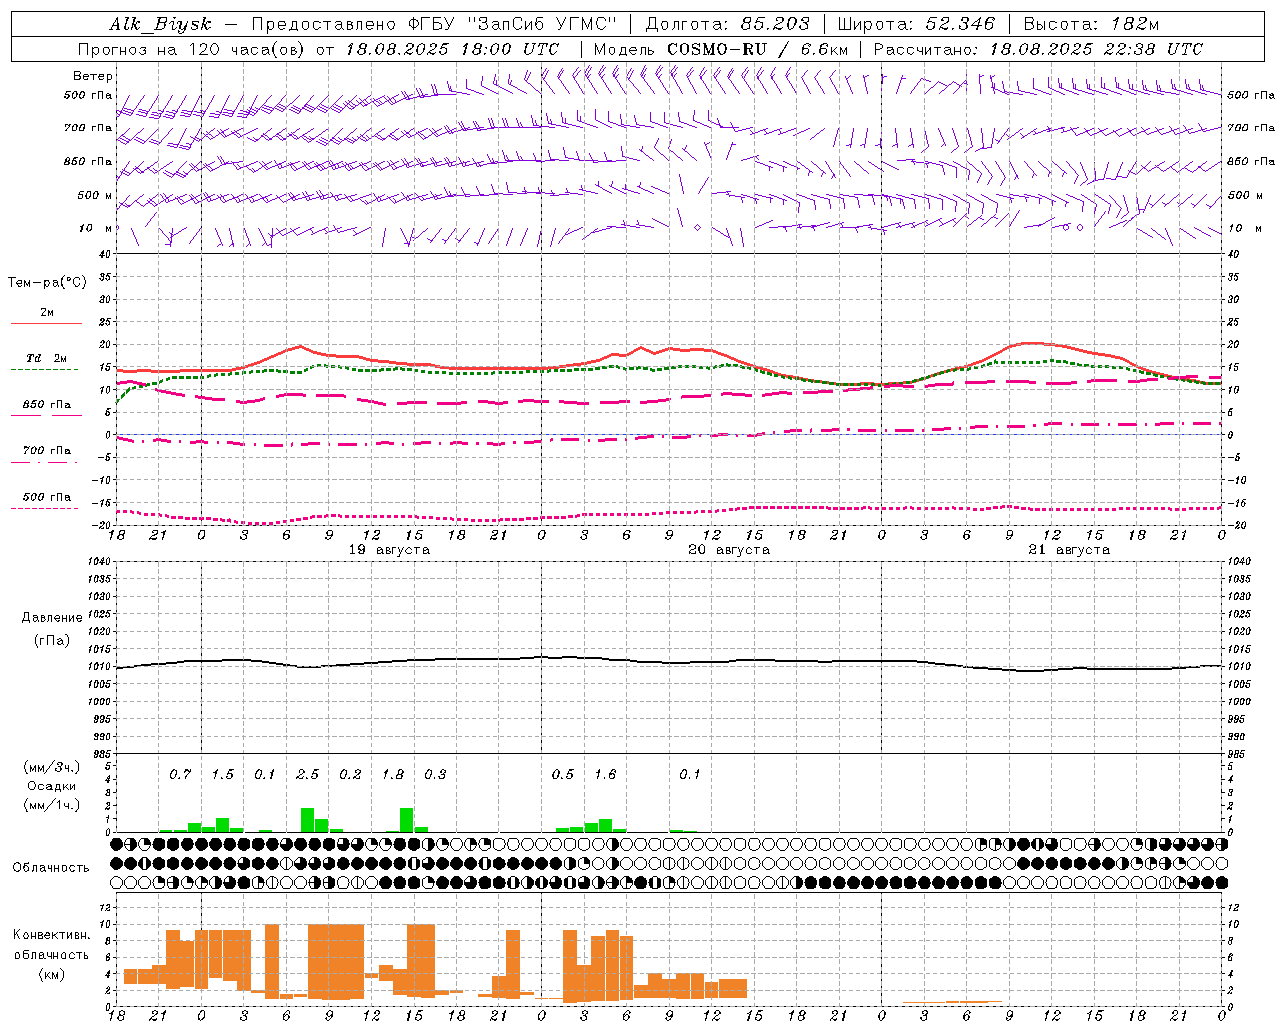Click the Тем-ра(°C) temperature axis title
This screenshot has height=1024, width=1280.
click(x=47, y=283)
